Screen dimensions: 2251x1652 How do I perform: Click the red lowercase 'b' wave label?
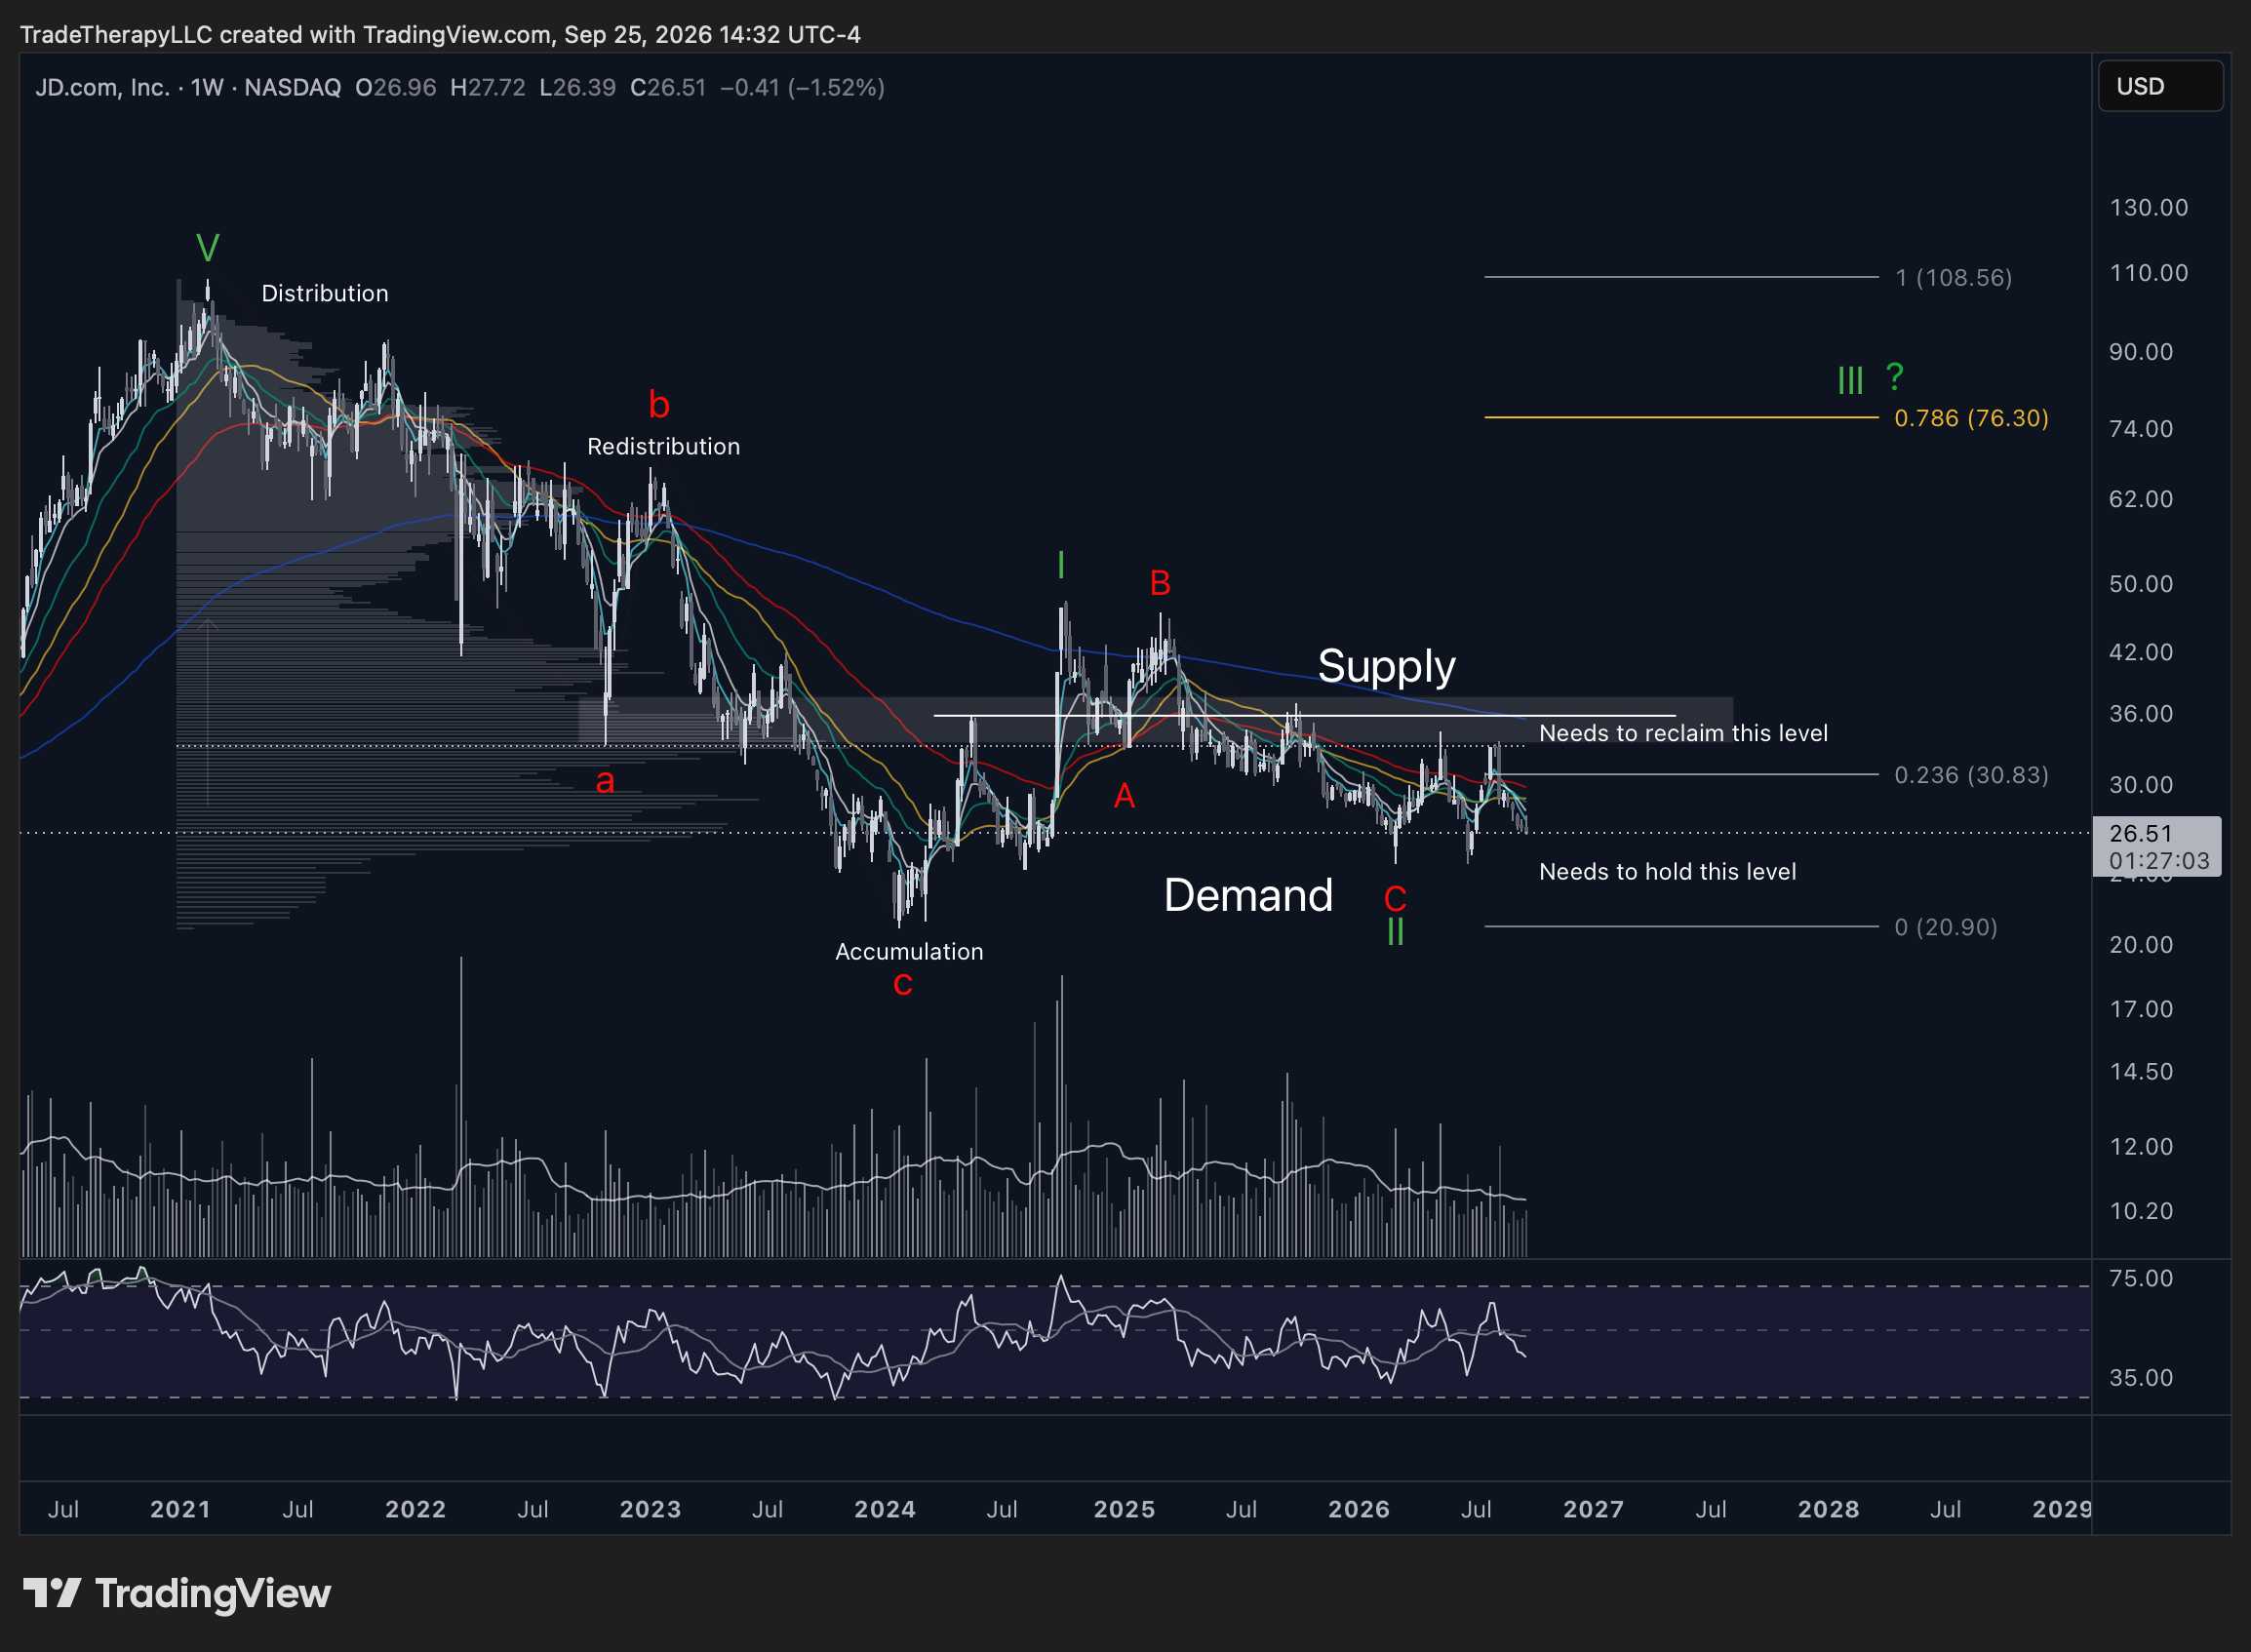[x=659, y=404]
